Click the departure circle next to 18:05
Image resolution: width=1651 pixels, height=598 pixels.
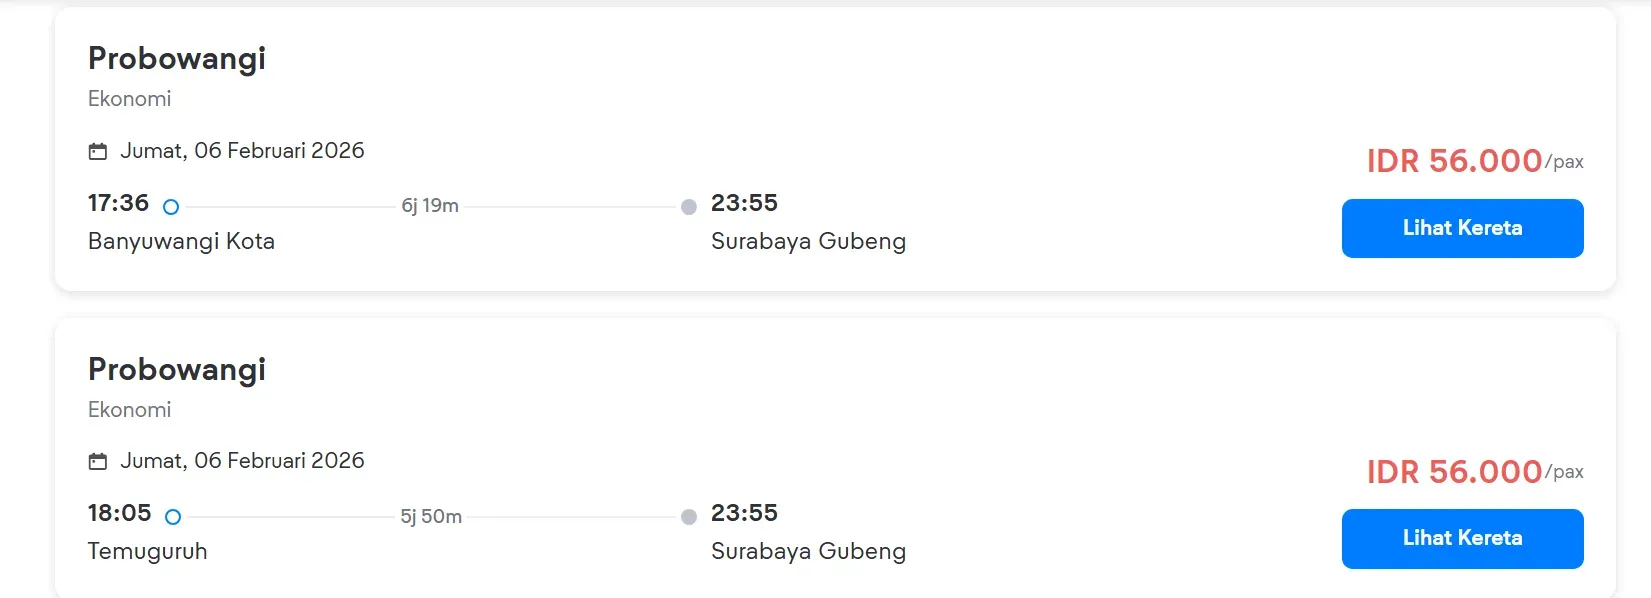click(x=175, y=517)
